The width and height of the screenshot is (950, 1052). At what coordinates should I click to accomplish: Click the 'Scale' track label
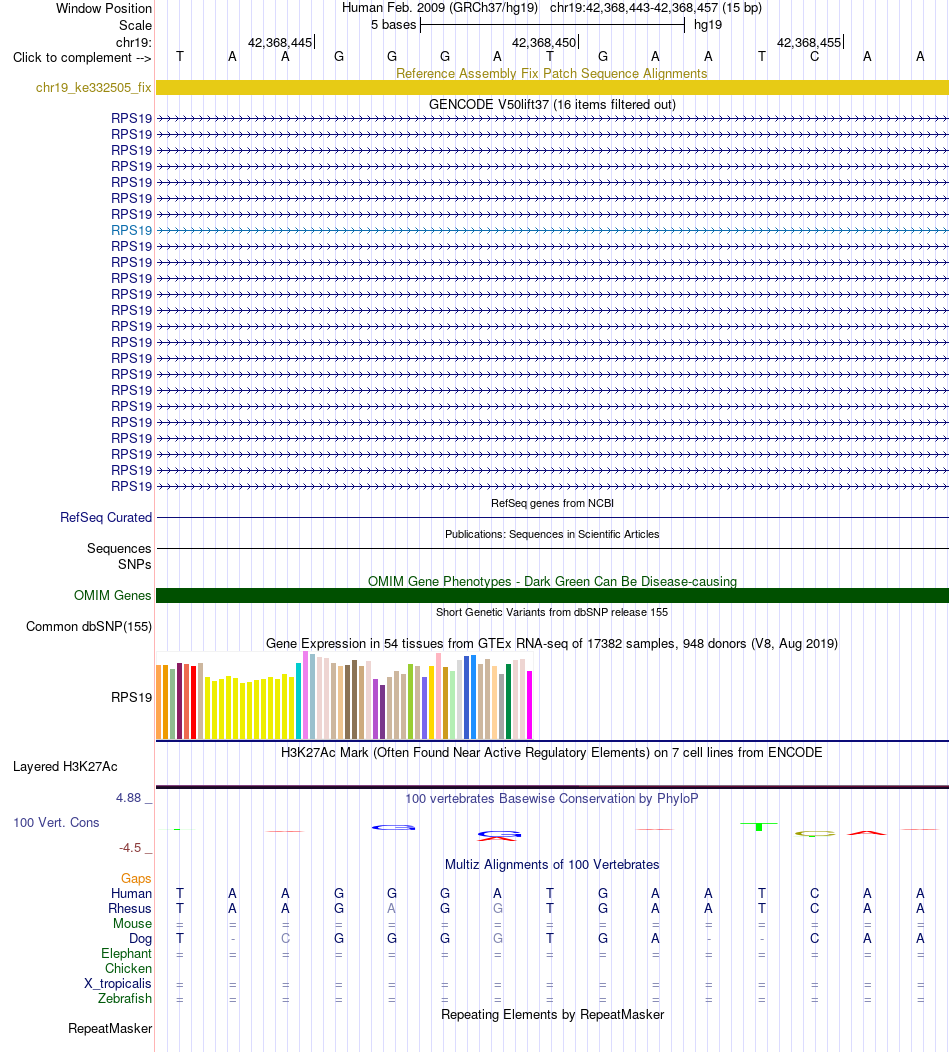click(136, 25)
